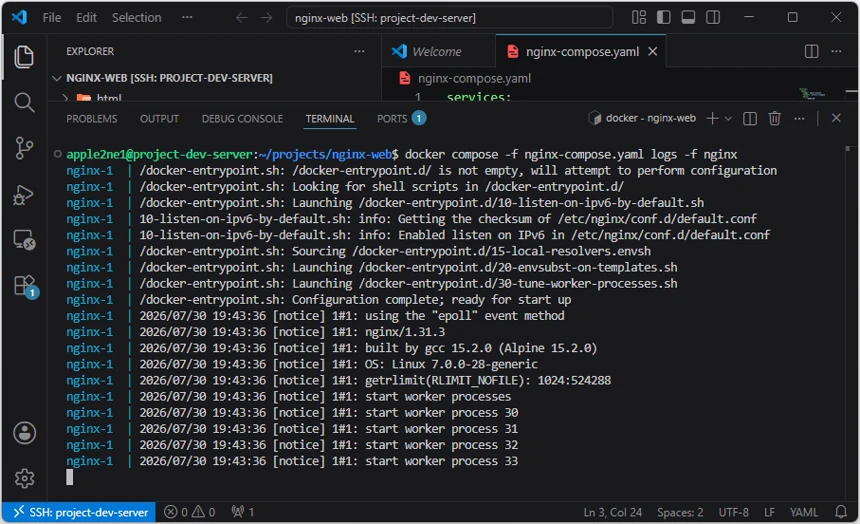Split the editor right

click(811, 52)
